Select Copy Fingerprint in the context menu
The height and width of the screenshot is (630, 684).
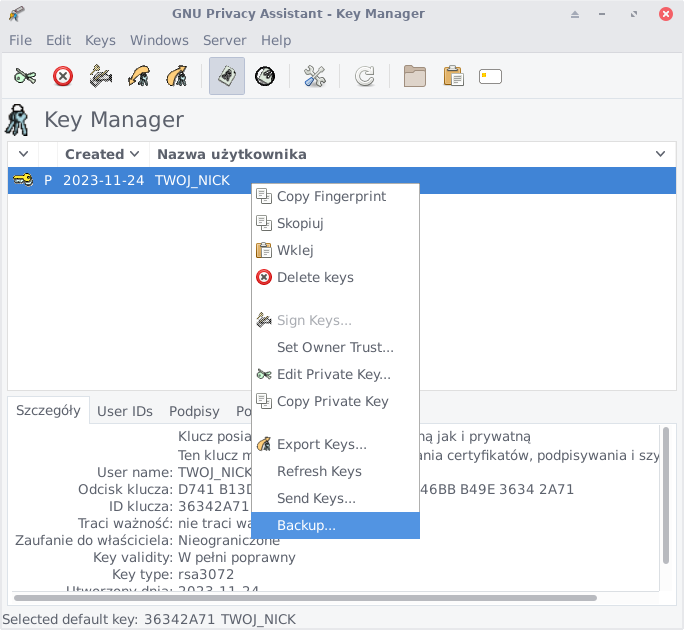[331, 196]
